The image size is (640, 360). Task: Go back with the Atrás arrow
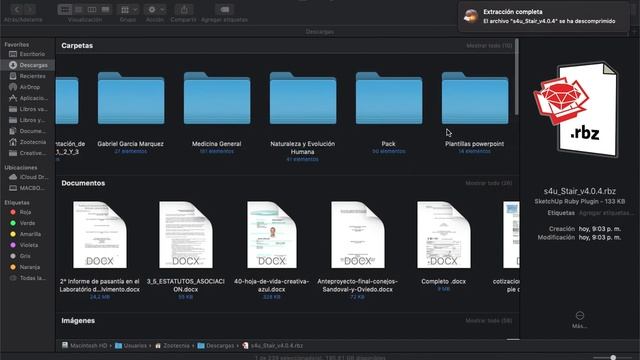(x=17, y=9)
